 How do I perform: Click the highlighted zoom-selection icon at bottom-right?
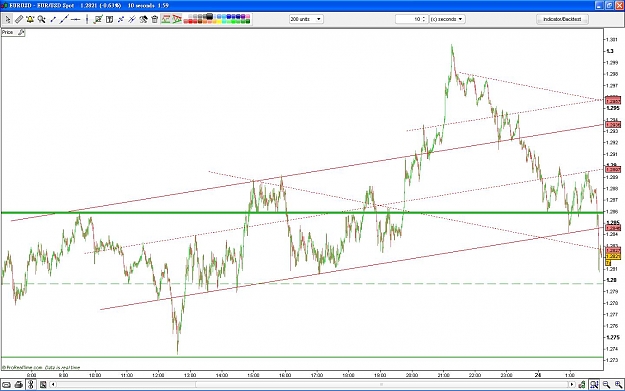pos(594,385)
